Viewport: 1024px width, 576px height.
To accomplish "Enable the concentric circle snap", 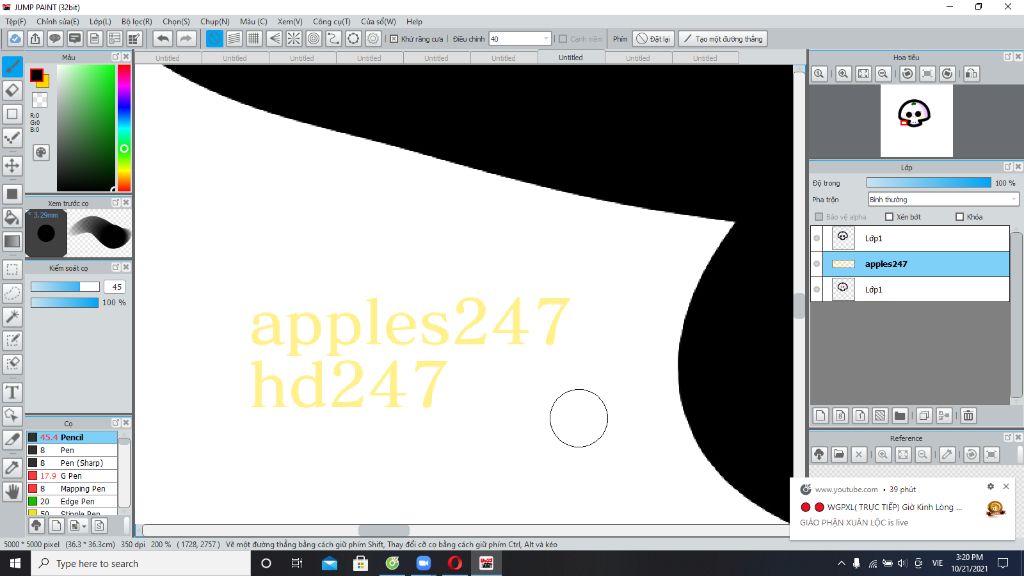I will 313,39.
